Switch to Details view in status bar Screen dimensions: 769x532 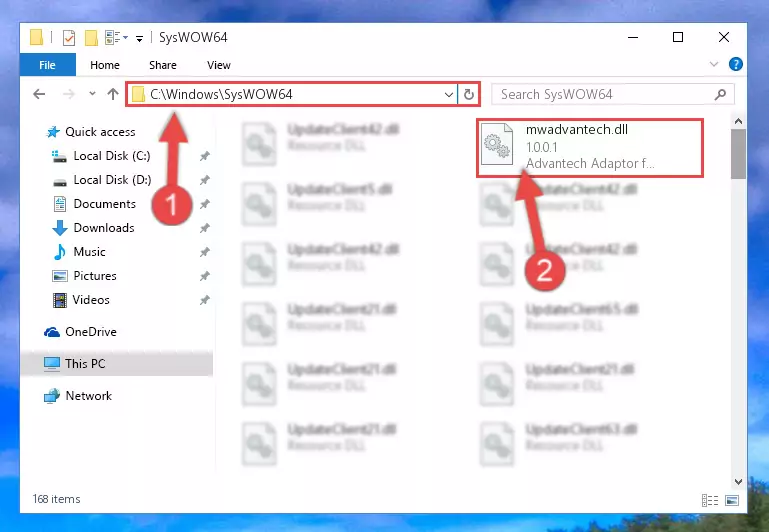[710, 500]
